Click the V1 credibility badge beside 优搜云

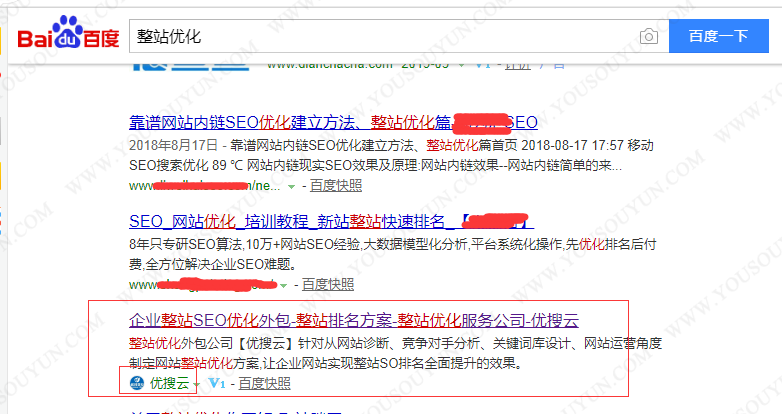pyautogui.click(x=216, y=384)
